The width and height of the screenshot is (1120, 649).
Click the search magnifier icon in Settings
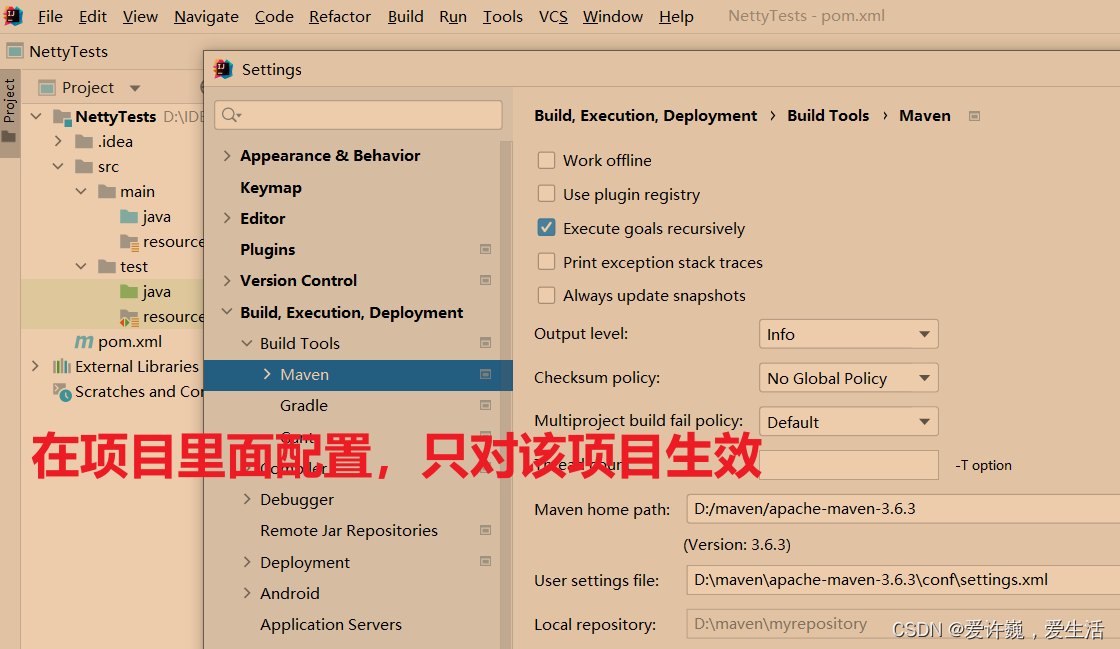tap(231, 115)
